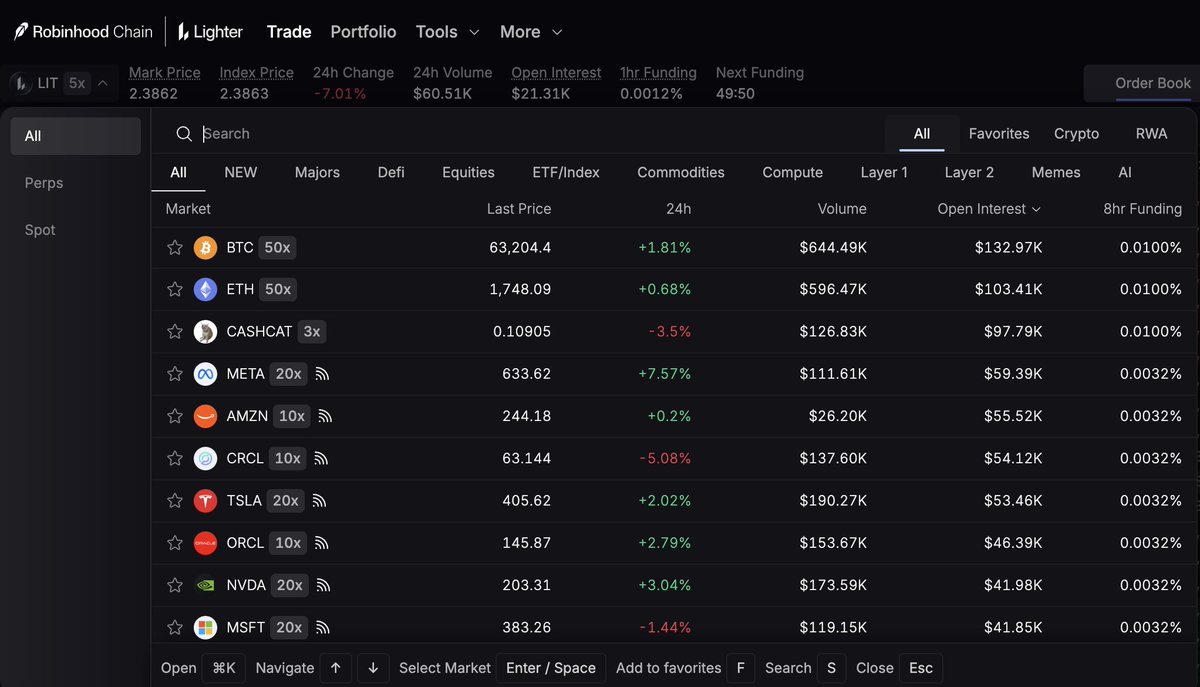Image resolution: width=1200 pixels, height=687 pixels.
Task: Click the feed icon next to META
Action: (x=322, y=374)
